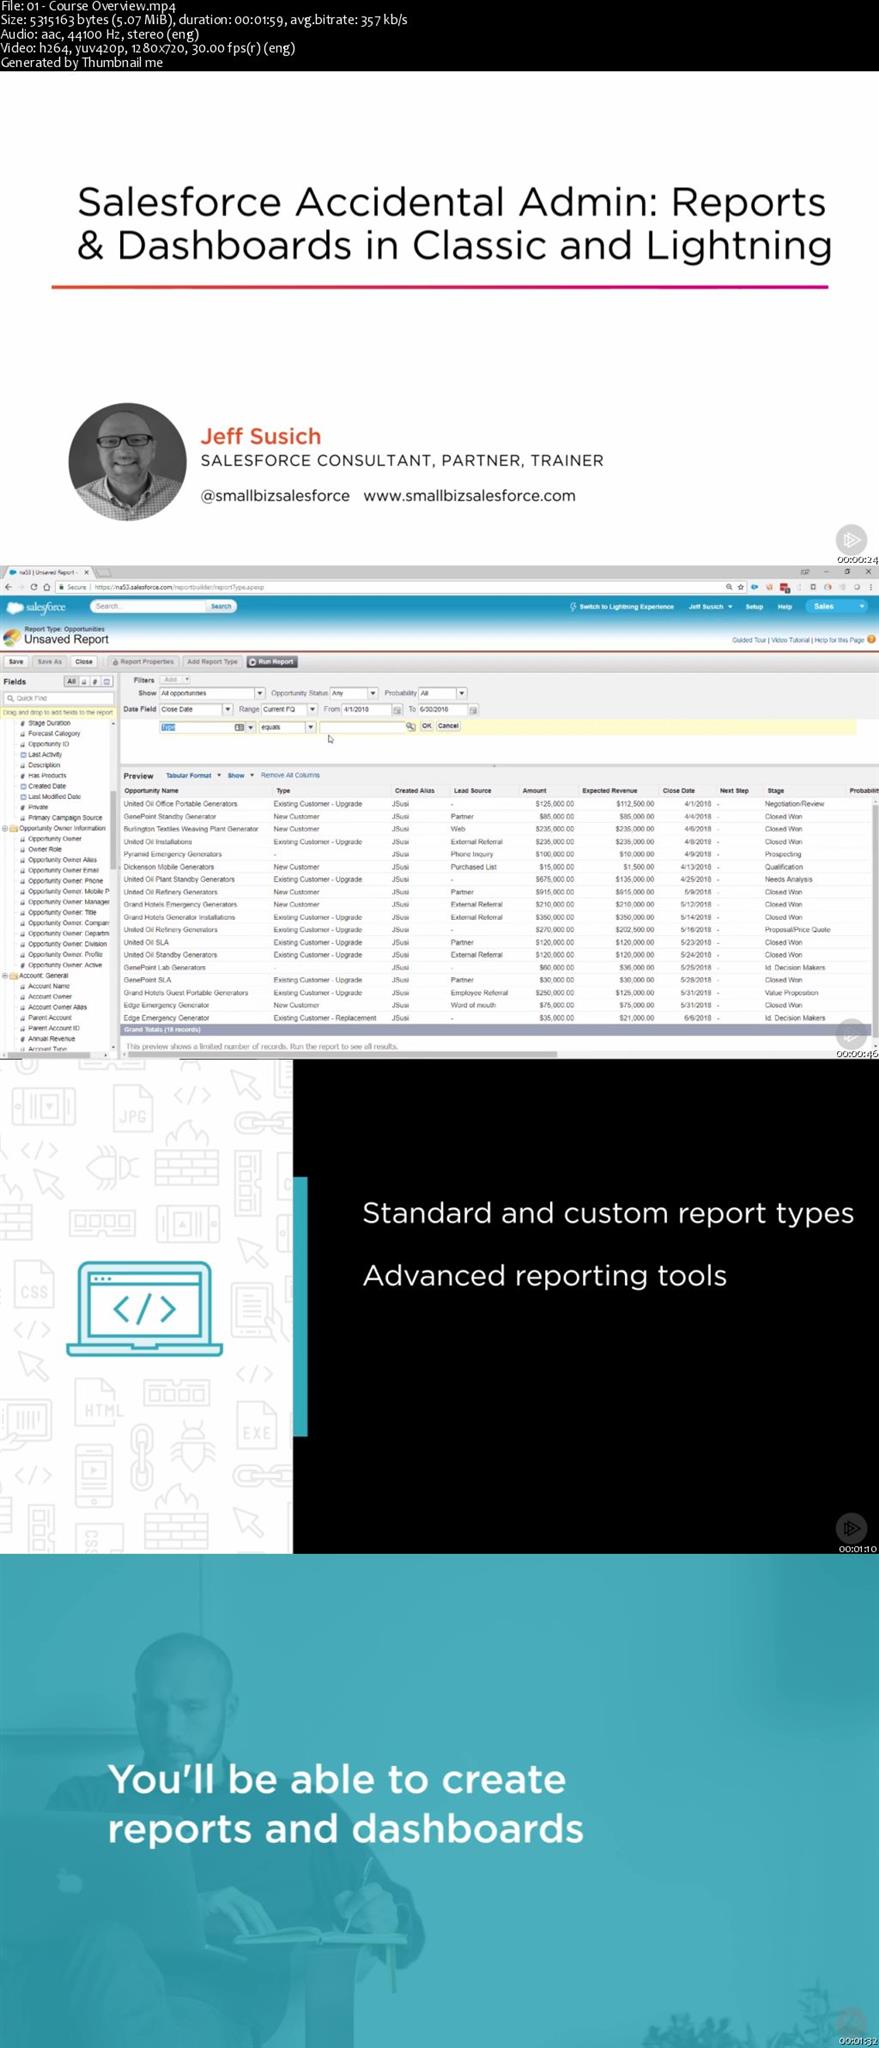Click the Forecast Category field
The image size is (879, 2048).
tap(54, 733)
